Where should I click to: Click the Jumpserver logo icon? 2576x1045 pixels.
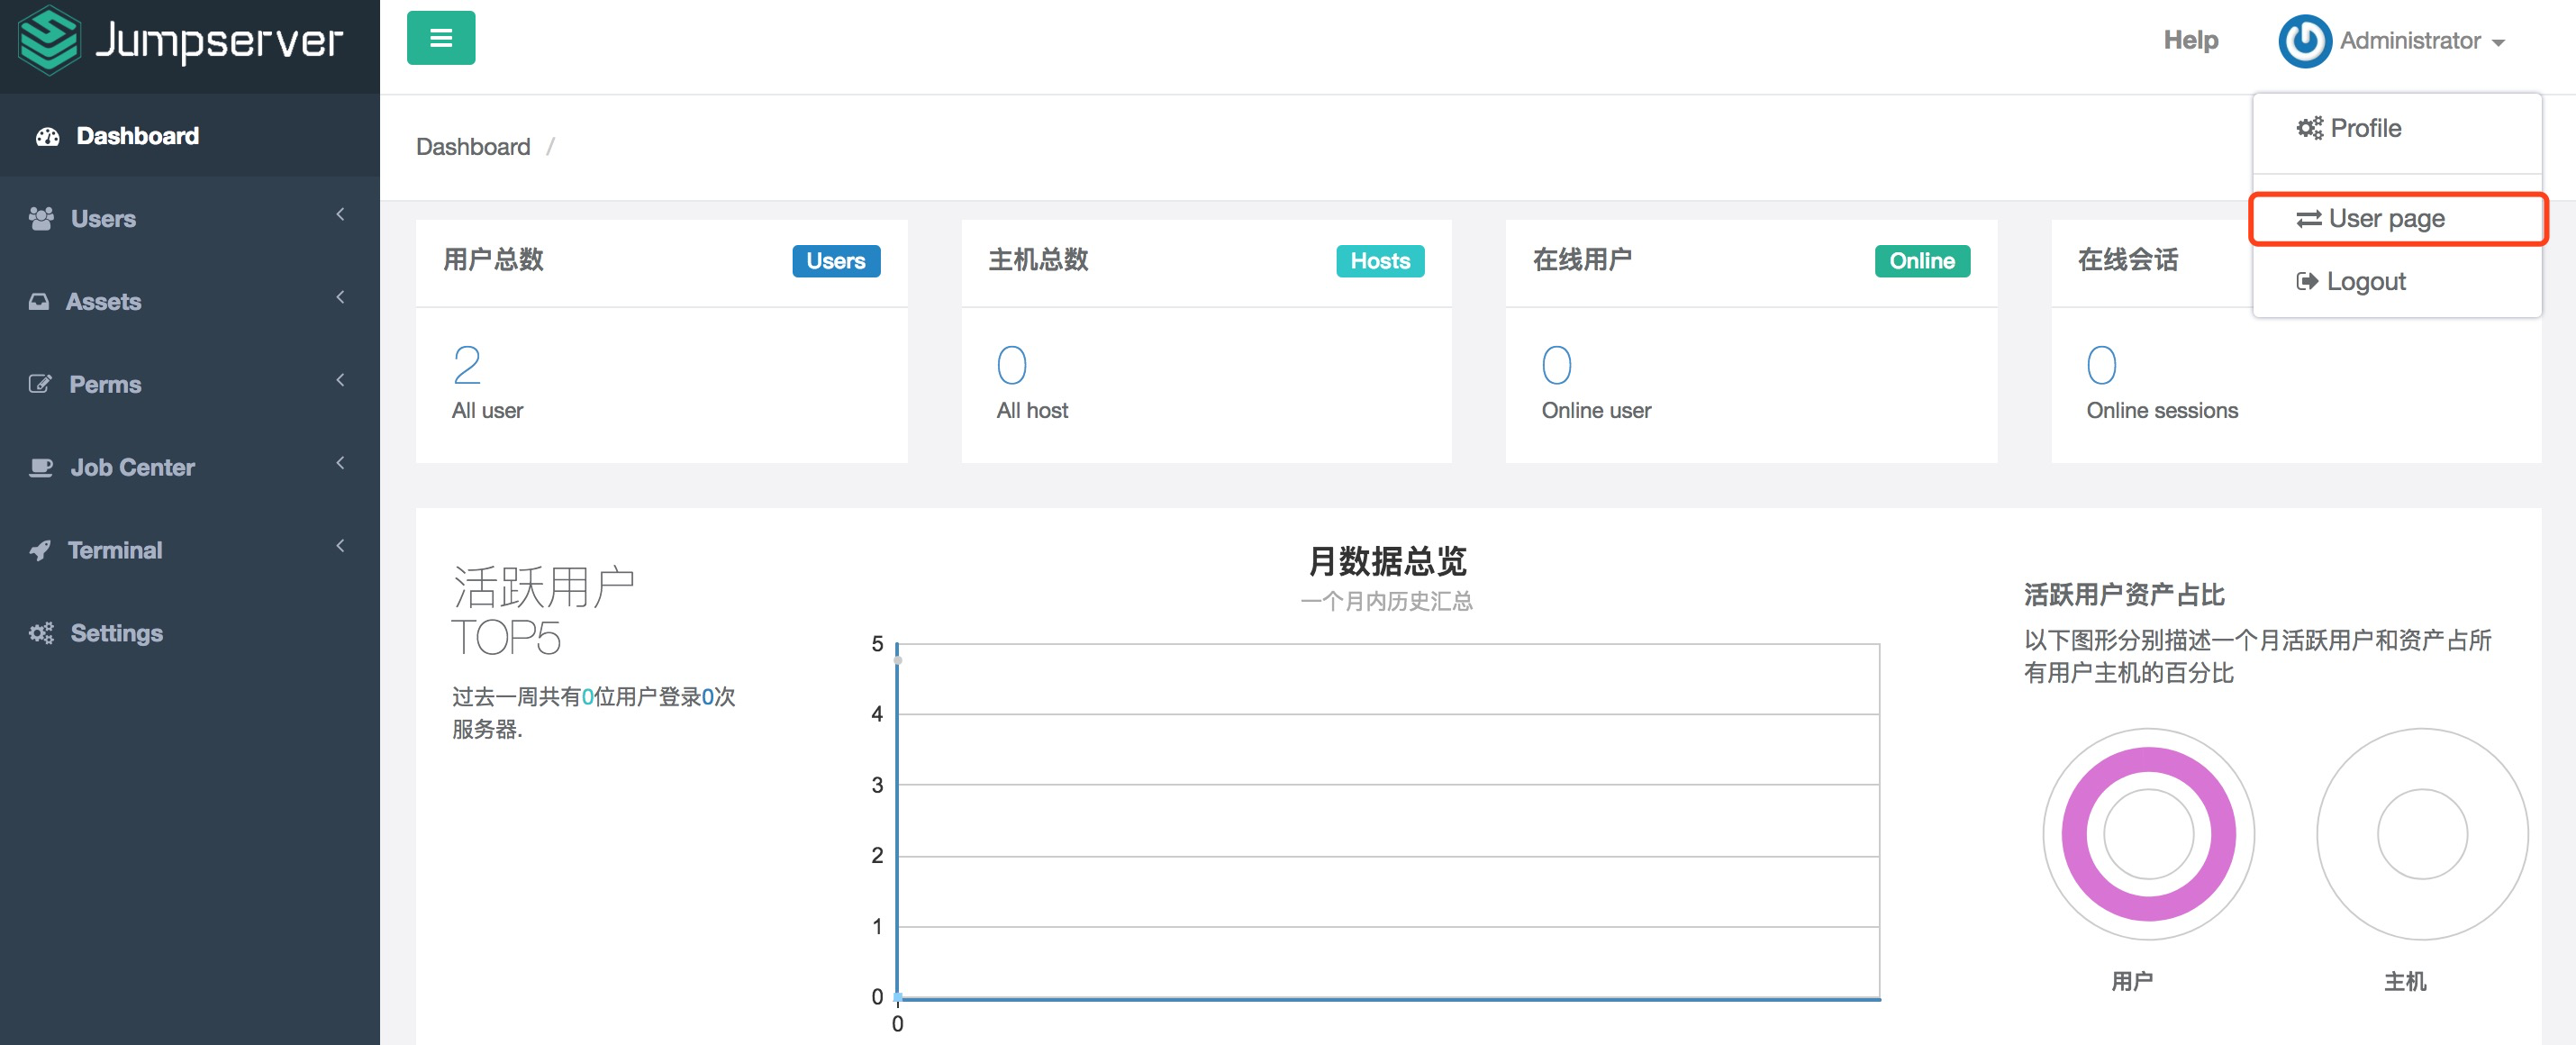(48, 40)
